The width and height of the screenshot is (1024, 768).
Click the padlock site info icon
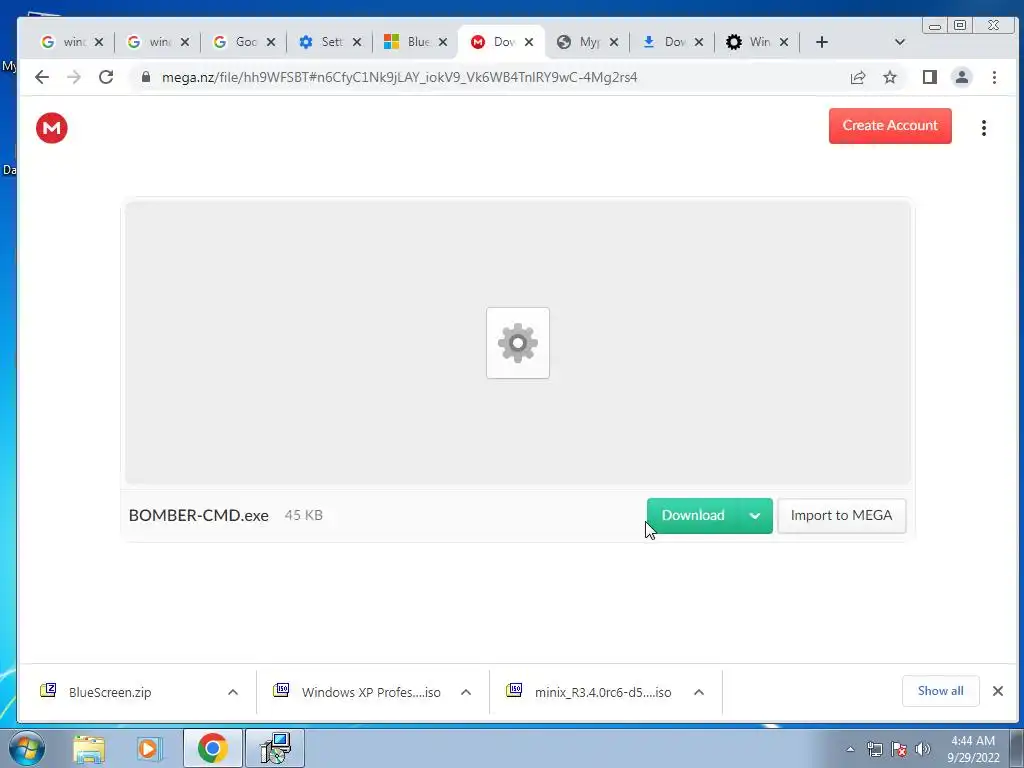[146, 77]
